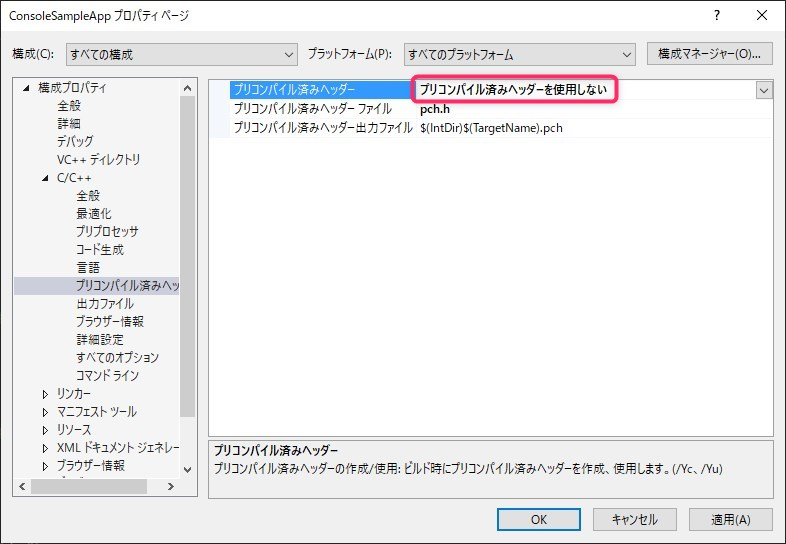Open the 構成マネージャー(O)... dialog
The image size is (786, 544).
point(709,54)
